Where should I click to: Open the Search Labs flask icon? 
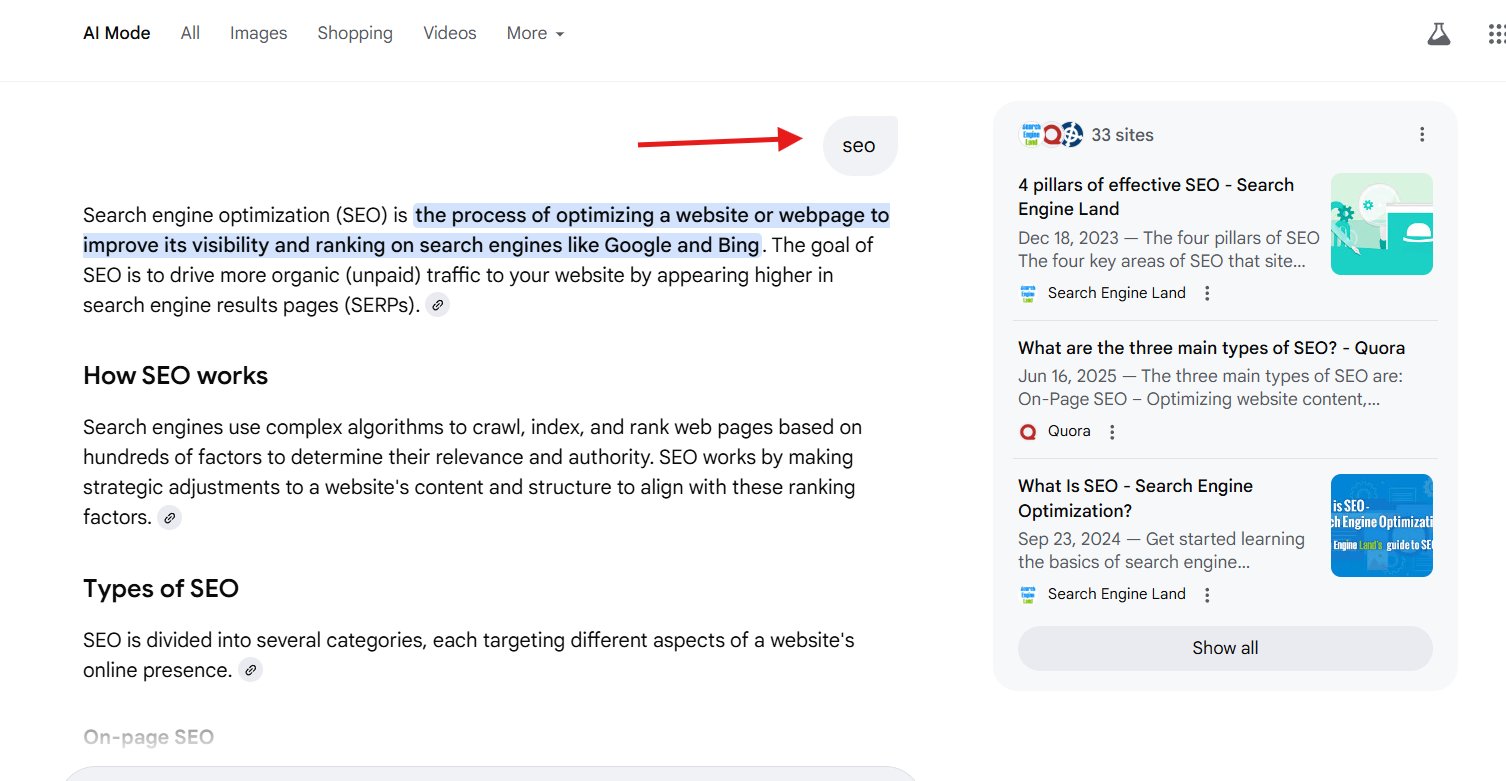click(1439, 32)
